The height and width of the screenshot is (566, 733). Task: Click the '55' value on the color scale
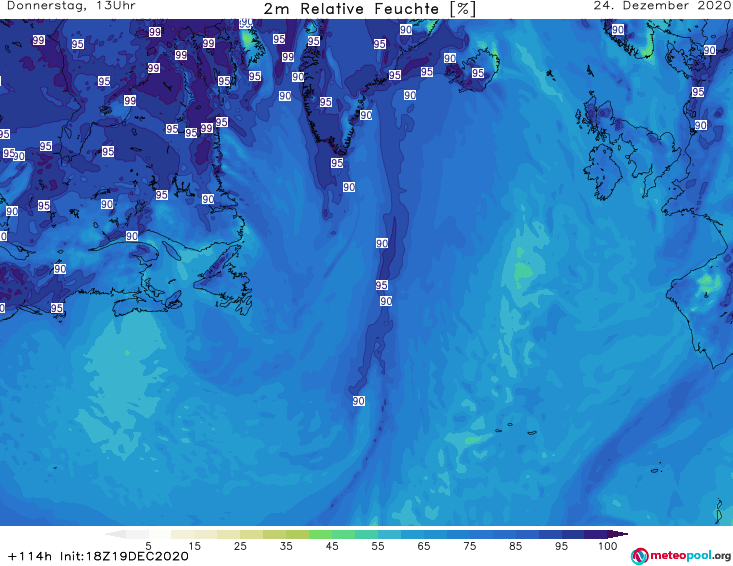(378, 546)
